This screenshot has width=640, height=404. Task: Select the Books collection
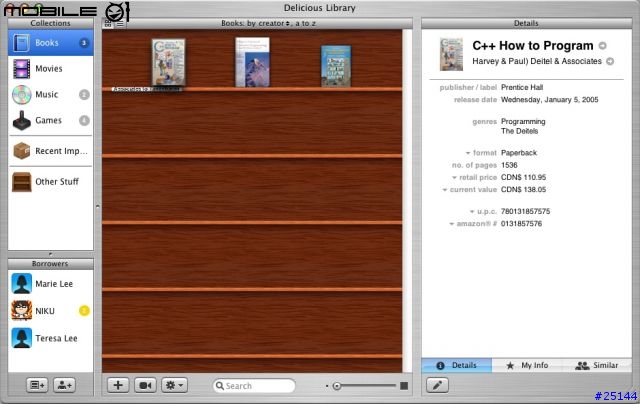[51, 42]
